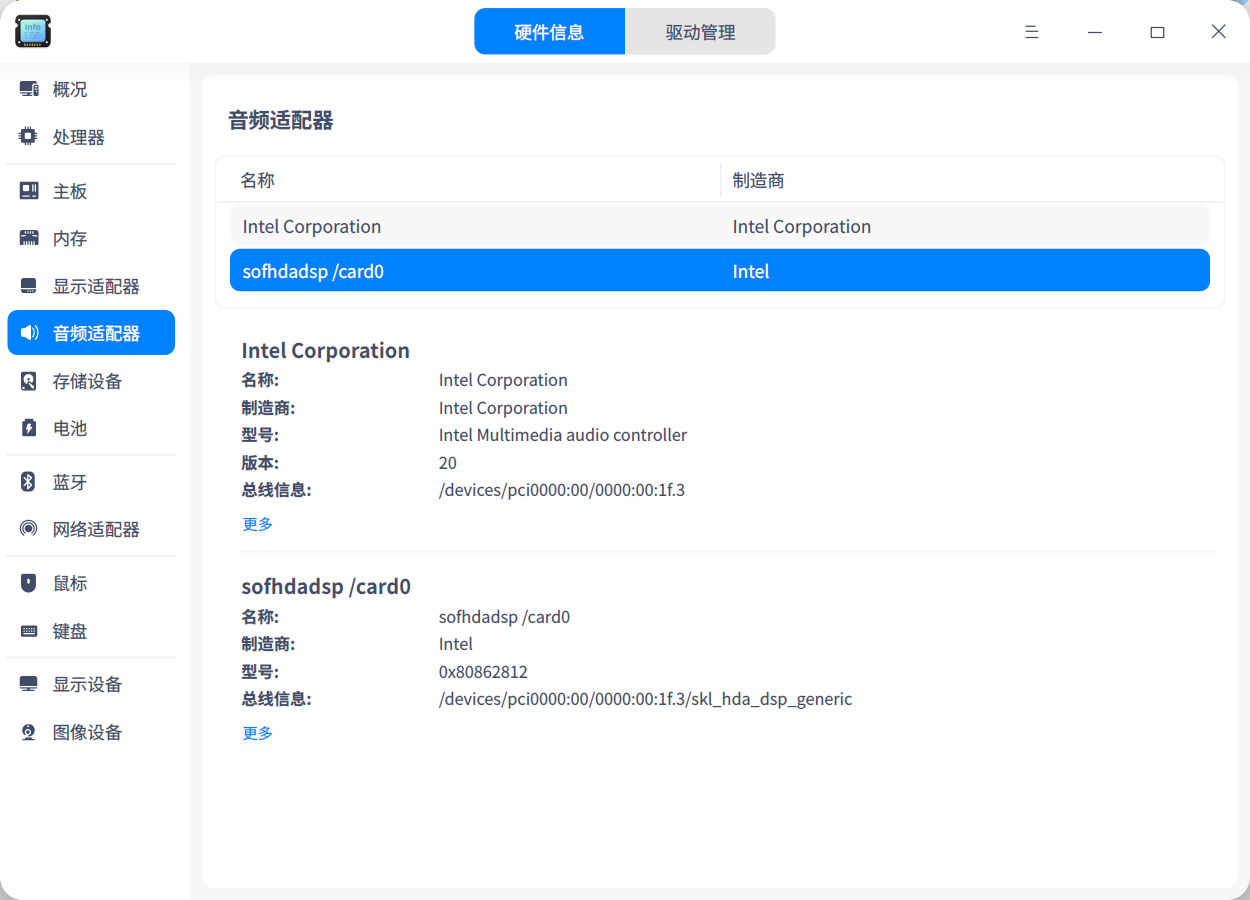This screenshot has height=900, width=1250.
Task: Go to 处理器 sidebar label
Action: (79, 137)
